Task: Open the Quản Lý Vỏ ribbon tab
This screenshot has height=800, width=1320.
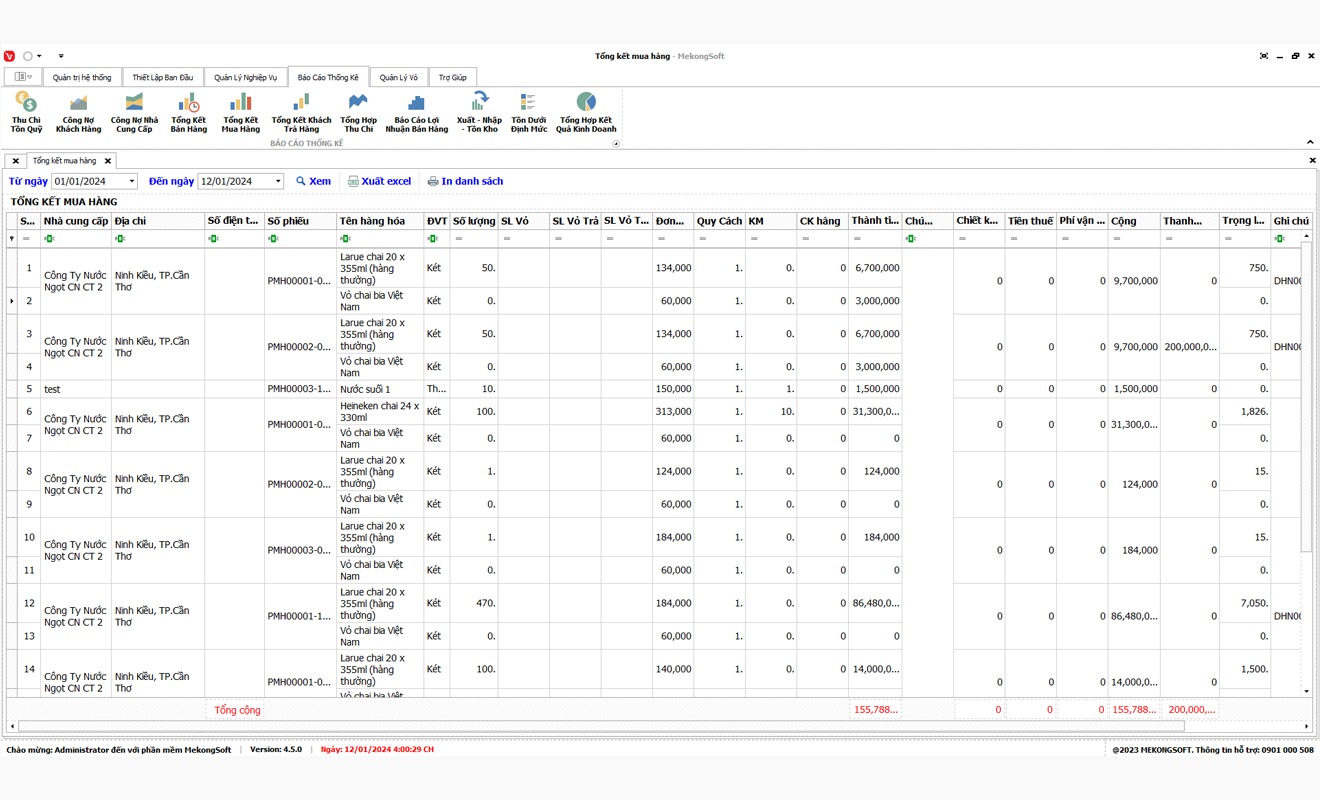Action: point(398,77)
